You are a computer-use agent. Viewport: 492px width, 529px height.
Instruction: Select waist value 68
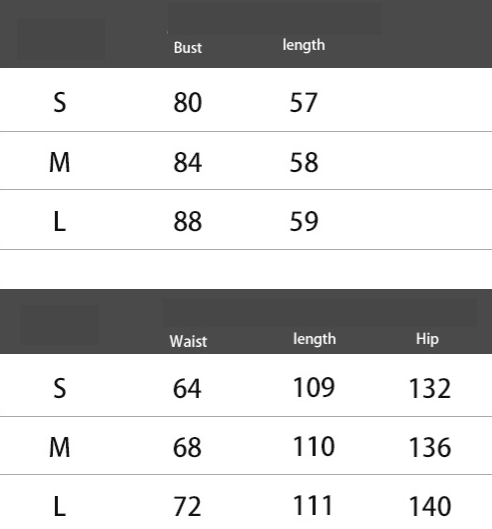[x=187, y=447]
